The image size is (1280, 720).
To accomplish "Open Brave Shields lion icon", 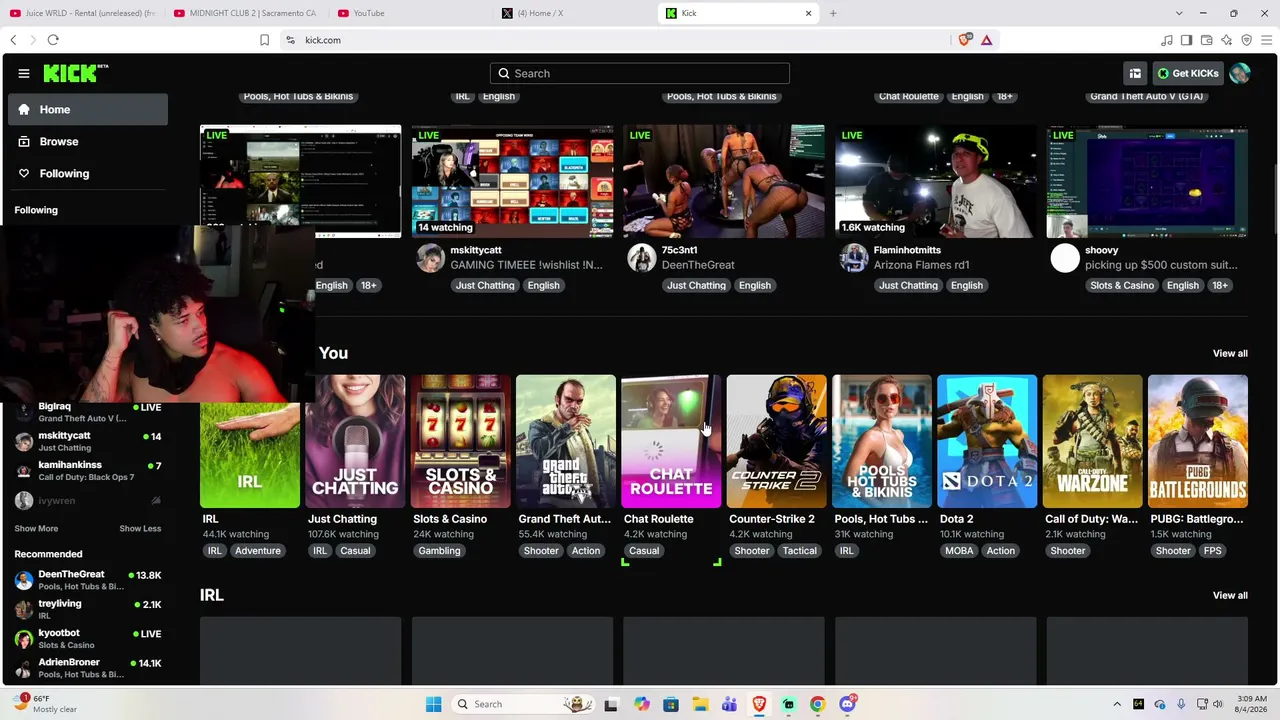I will 964,40.
